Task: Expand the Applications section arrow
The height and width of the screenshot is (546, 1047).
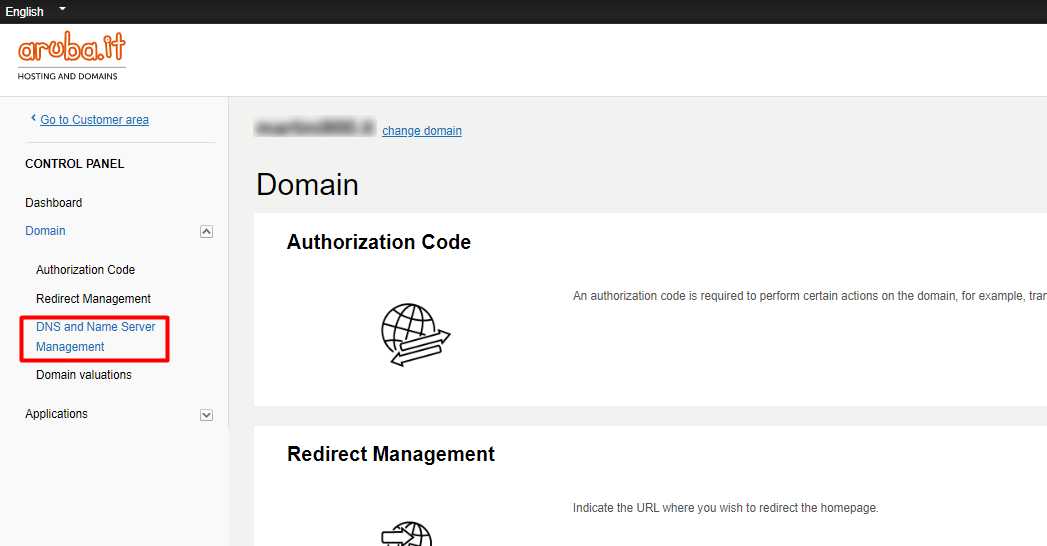Action: (x=206, y=414)
